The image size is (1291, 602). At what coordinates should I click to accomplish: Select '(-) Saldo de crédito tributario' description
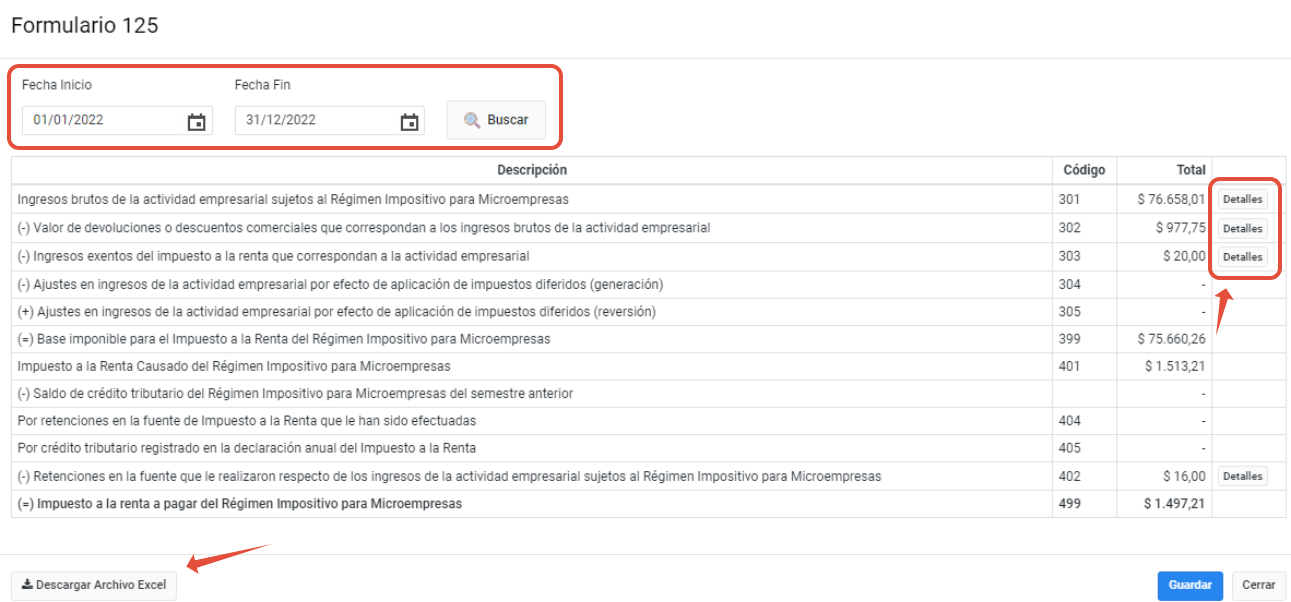295,393
